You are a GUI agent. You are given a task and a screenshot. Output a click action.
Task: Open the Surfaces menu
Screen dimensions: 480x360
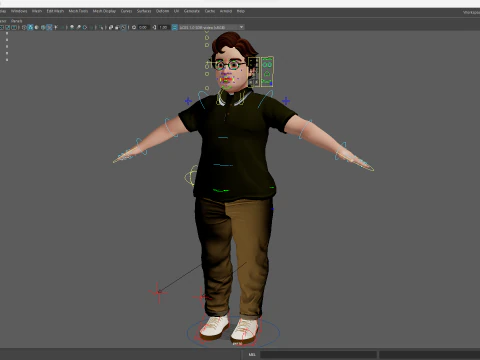click(x=144, y=11)
